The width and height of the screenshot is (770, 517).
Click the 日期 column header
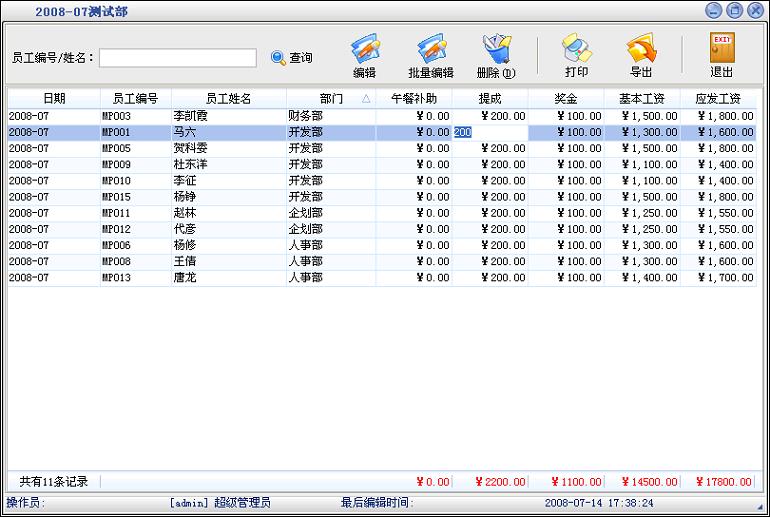click(54, 99)
